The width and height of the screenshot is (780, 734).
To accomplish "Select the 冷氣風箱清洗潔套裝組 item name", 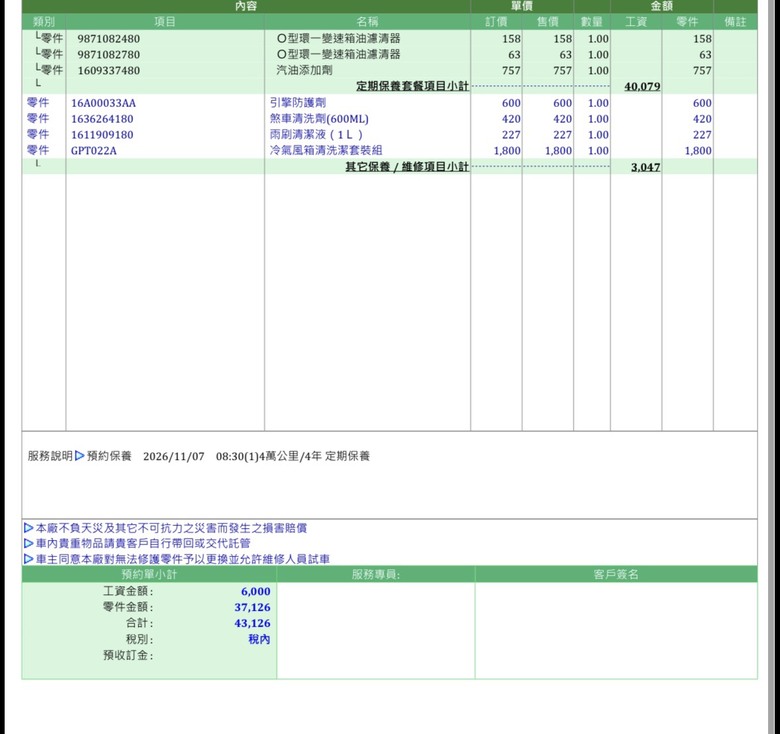I will click(x=326, y=150).
